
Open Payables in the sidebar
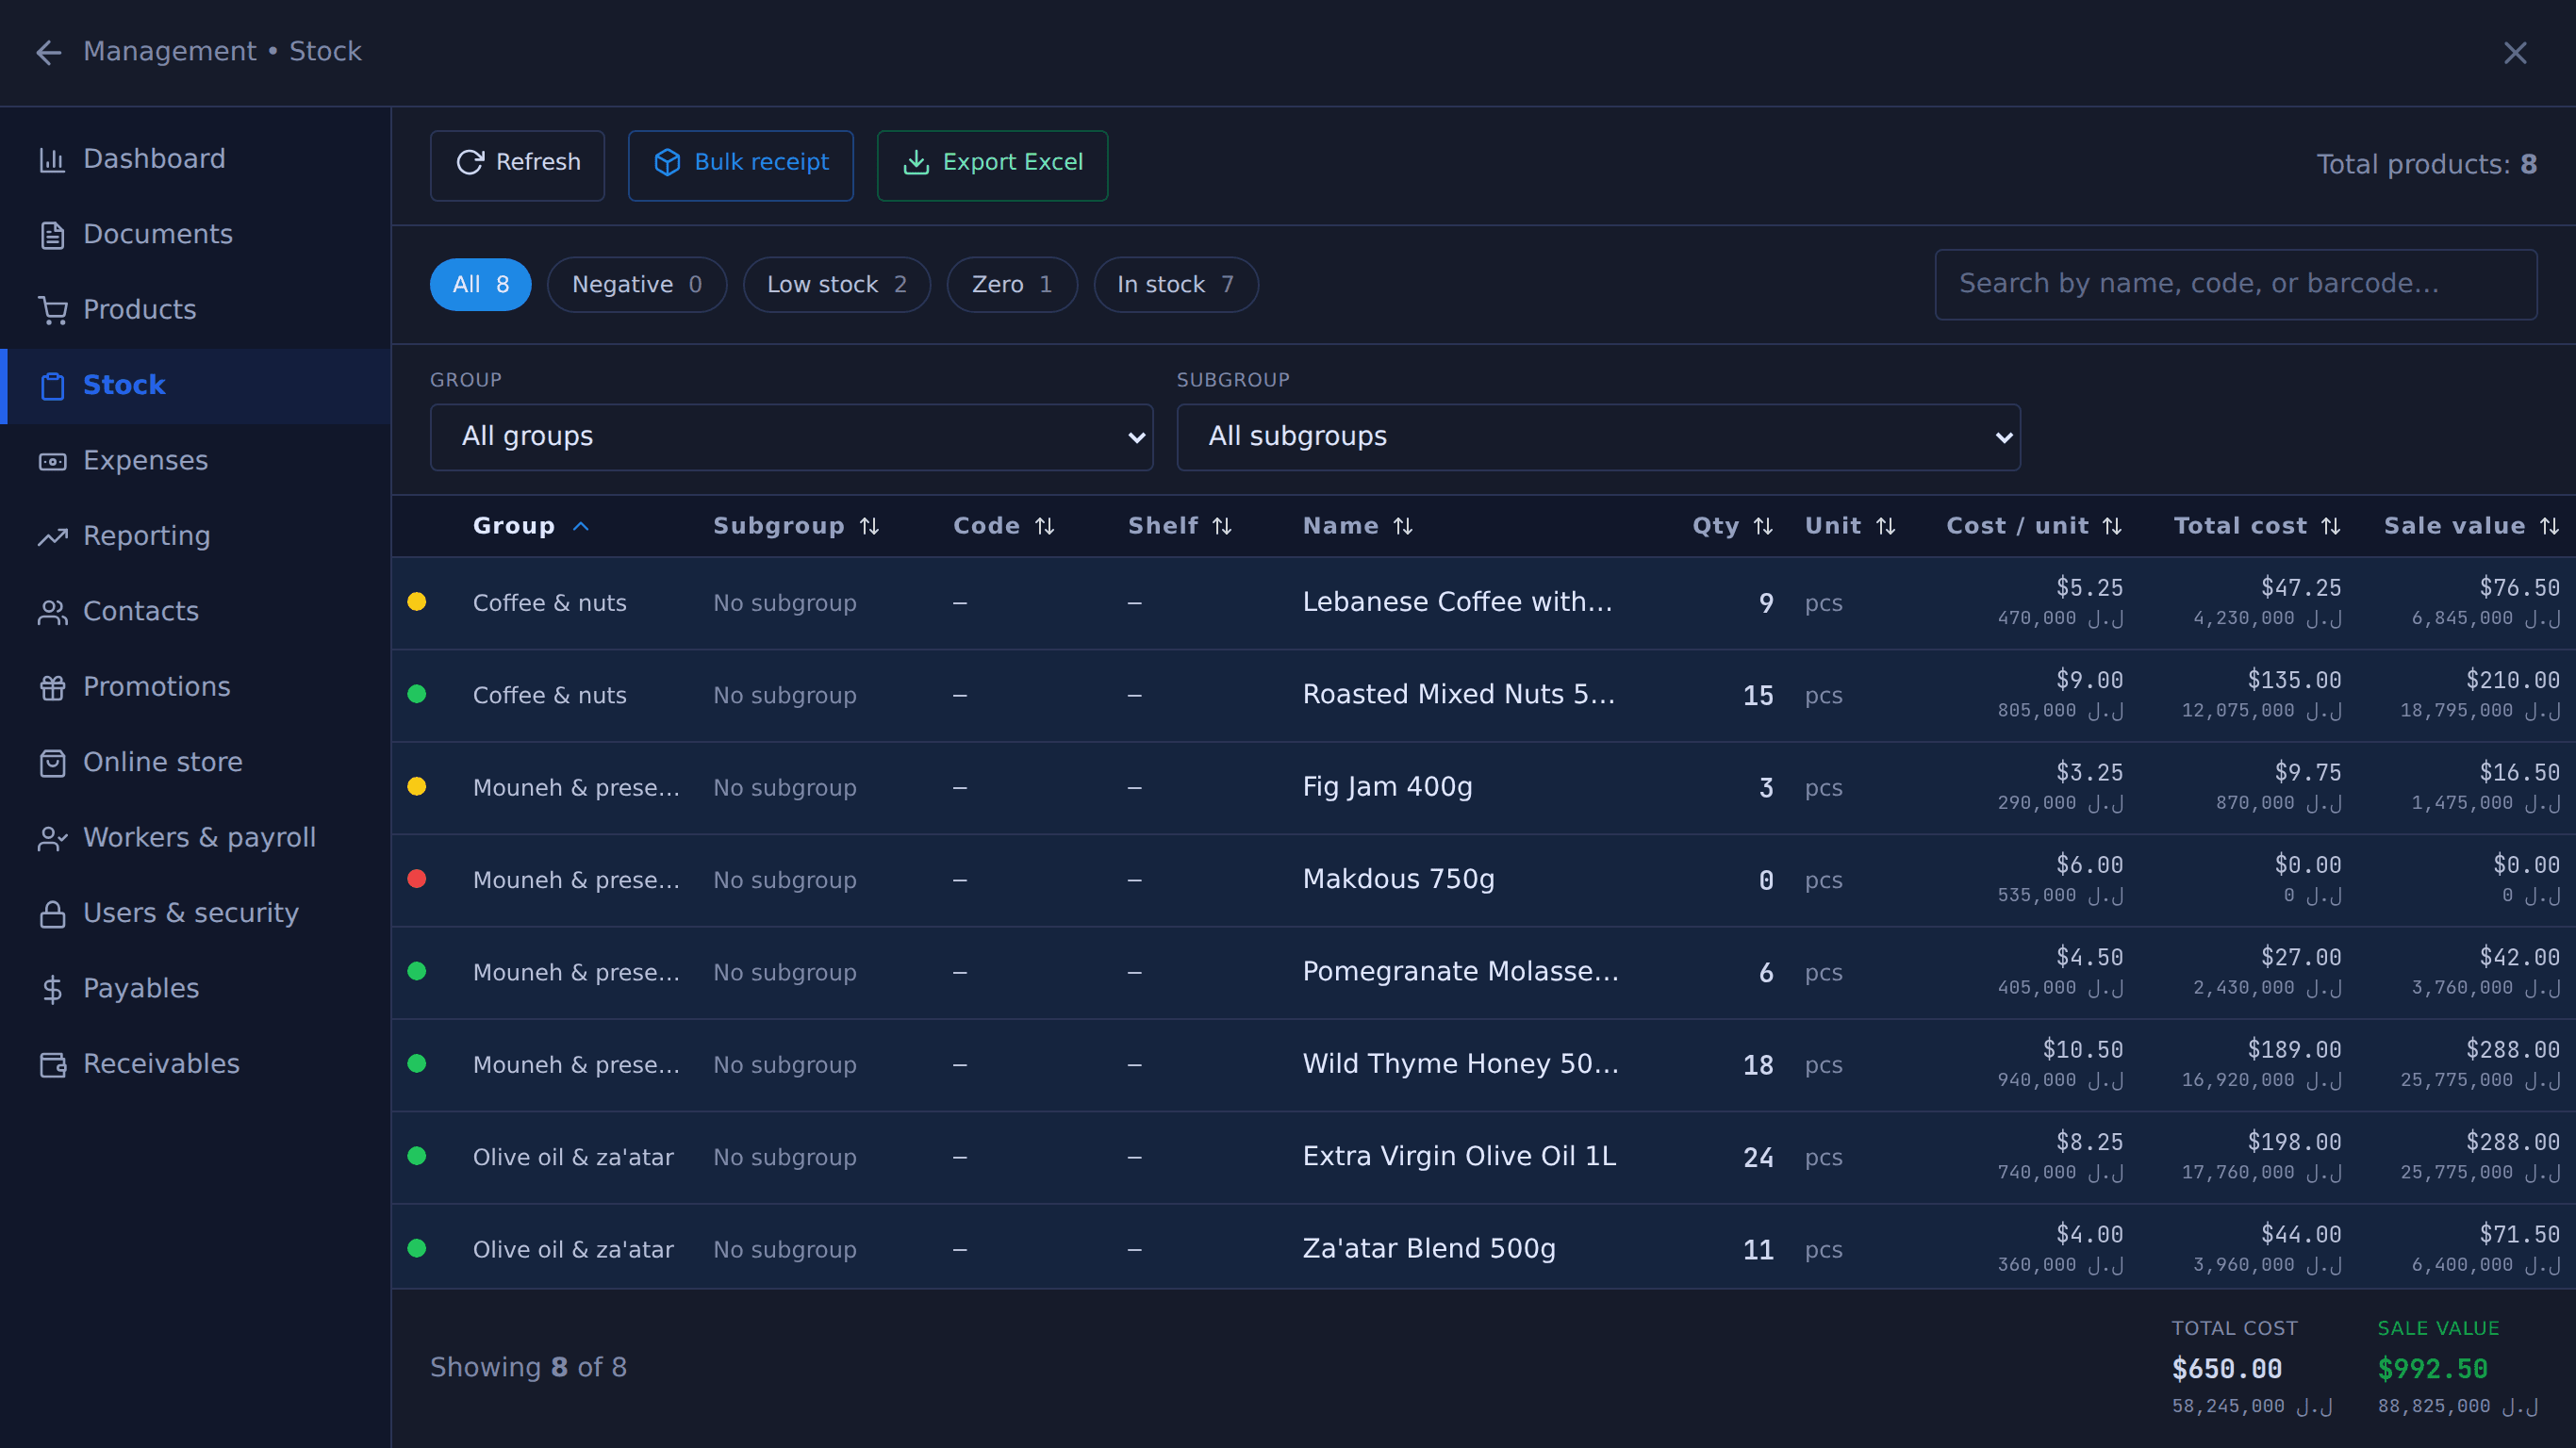[x=195, y=988]
